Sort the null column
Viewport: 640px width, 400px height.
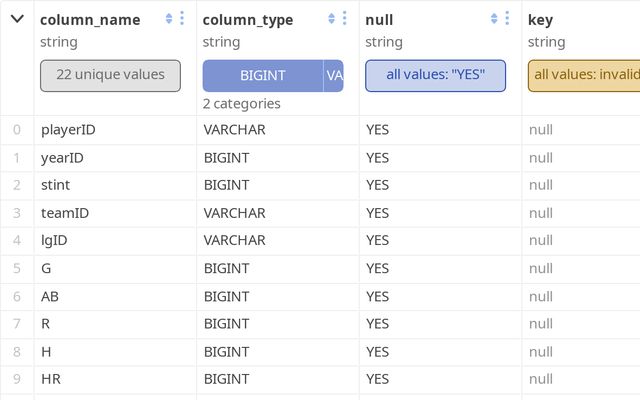click(x=494, y=19)
